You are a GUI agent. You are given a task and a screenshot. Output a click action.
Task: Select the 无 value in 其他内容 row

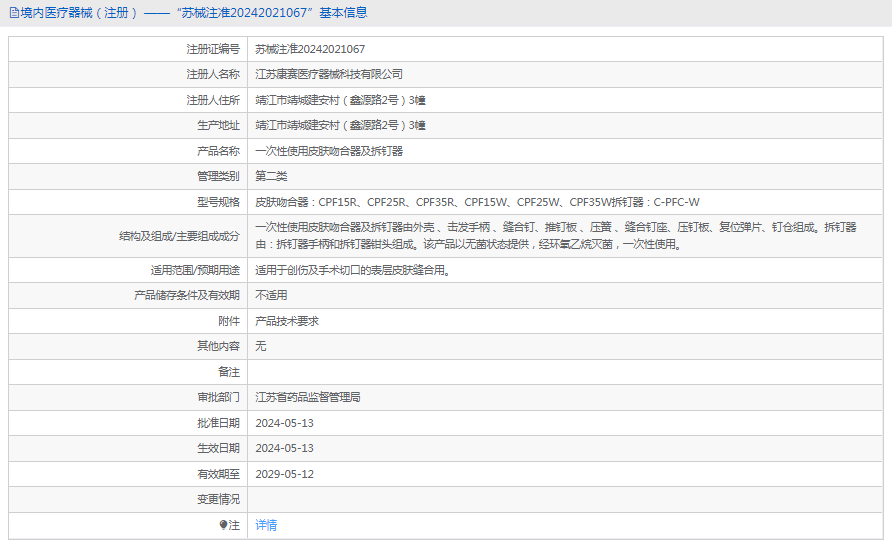[x=261, y=346]
